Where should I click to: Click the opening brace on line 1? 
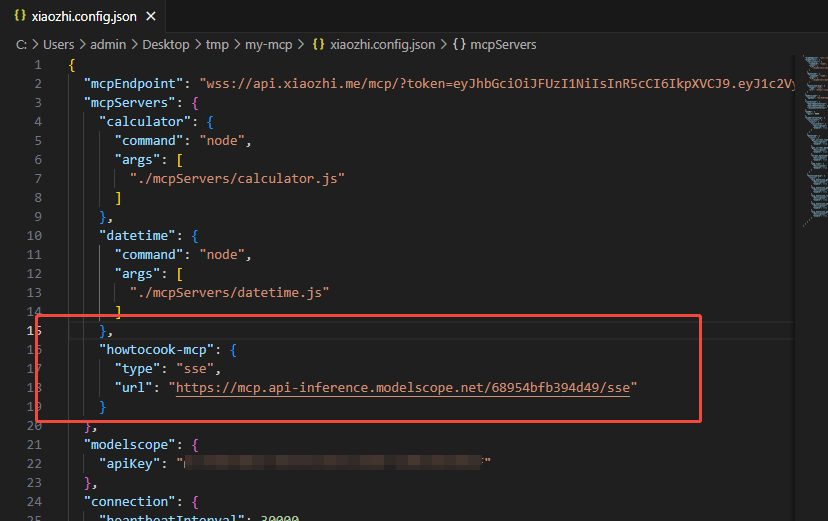(x=72, y=65)
